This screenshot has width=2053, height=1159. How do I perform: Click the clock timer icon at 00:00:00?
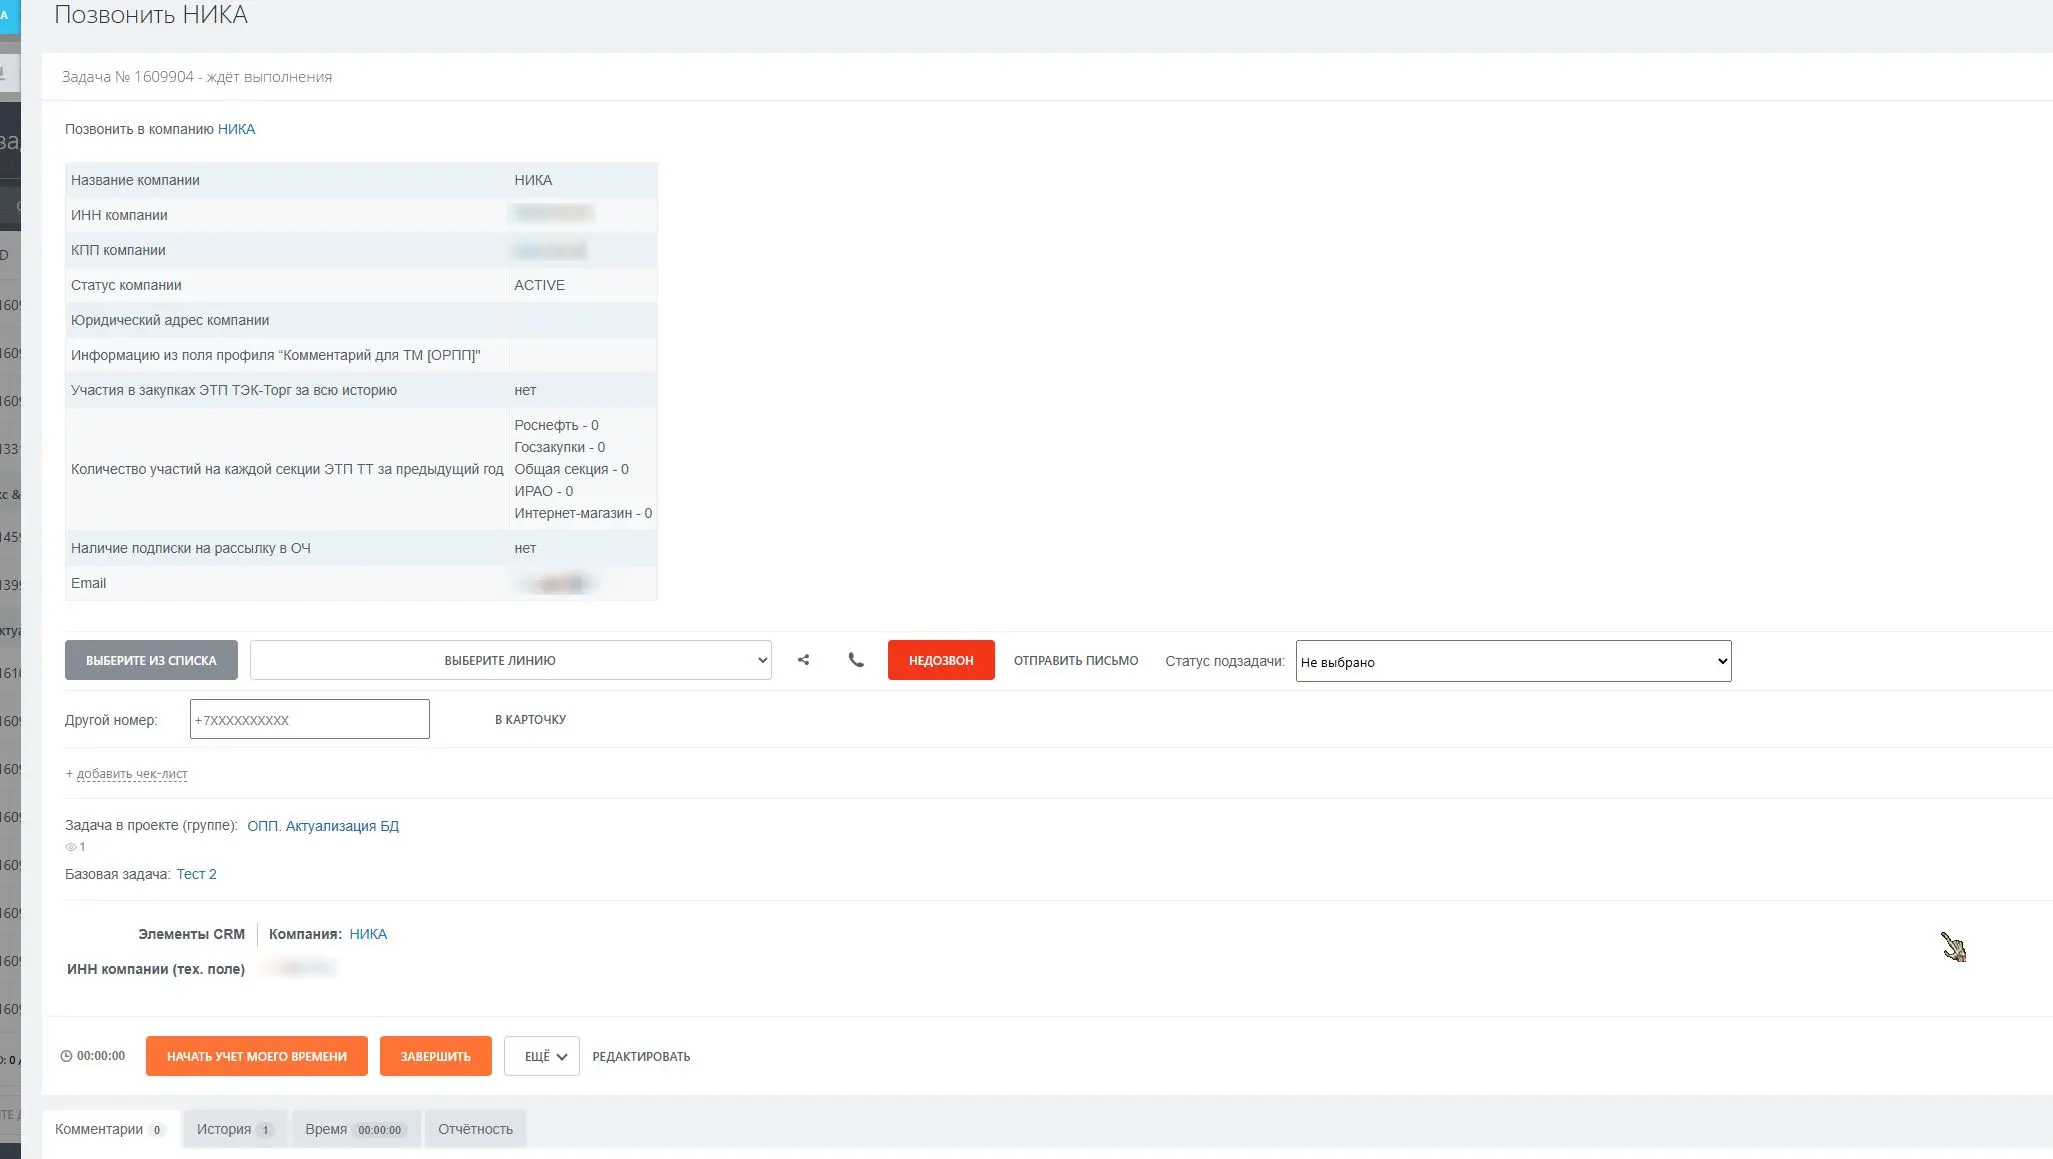click(66, 1056)
